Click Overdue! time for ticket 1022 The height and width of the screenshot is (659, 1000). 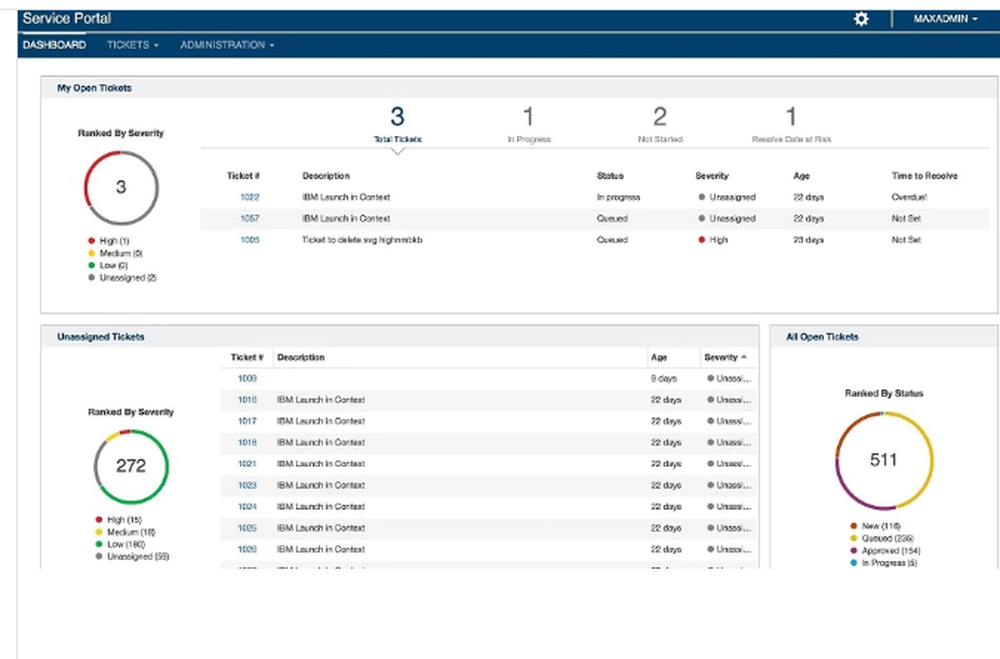909,197
